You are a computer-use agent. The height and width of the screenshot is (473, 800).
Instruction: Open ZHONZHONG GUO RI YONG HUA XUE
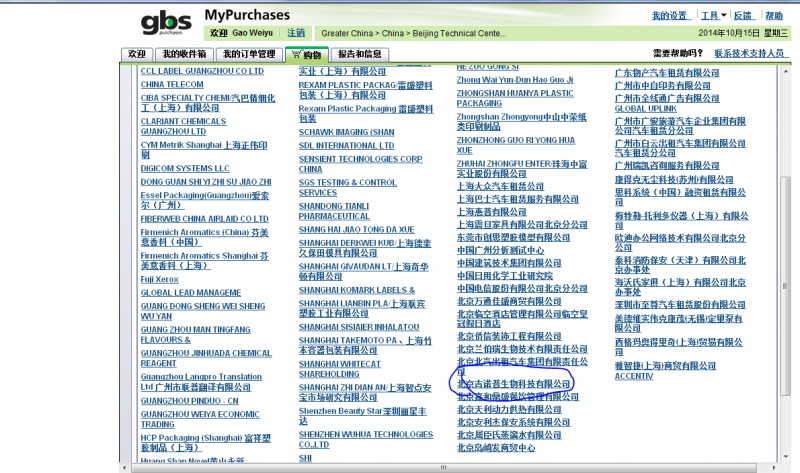516,145
